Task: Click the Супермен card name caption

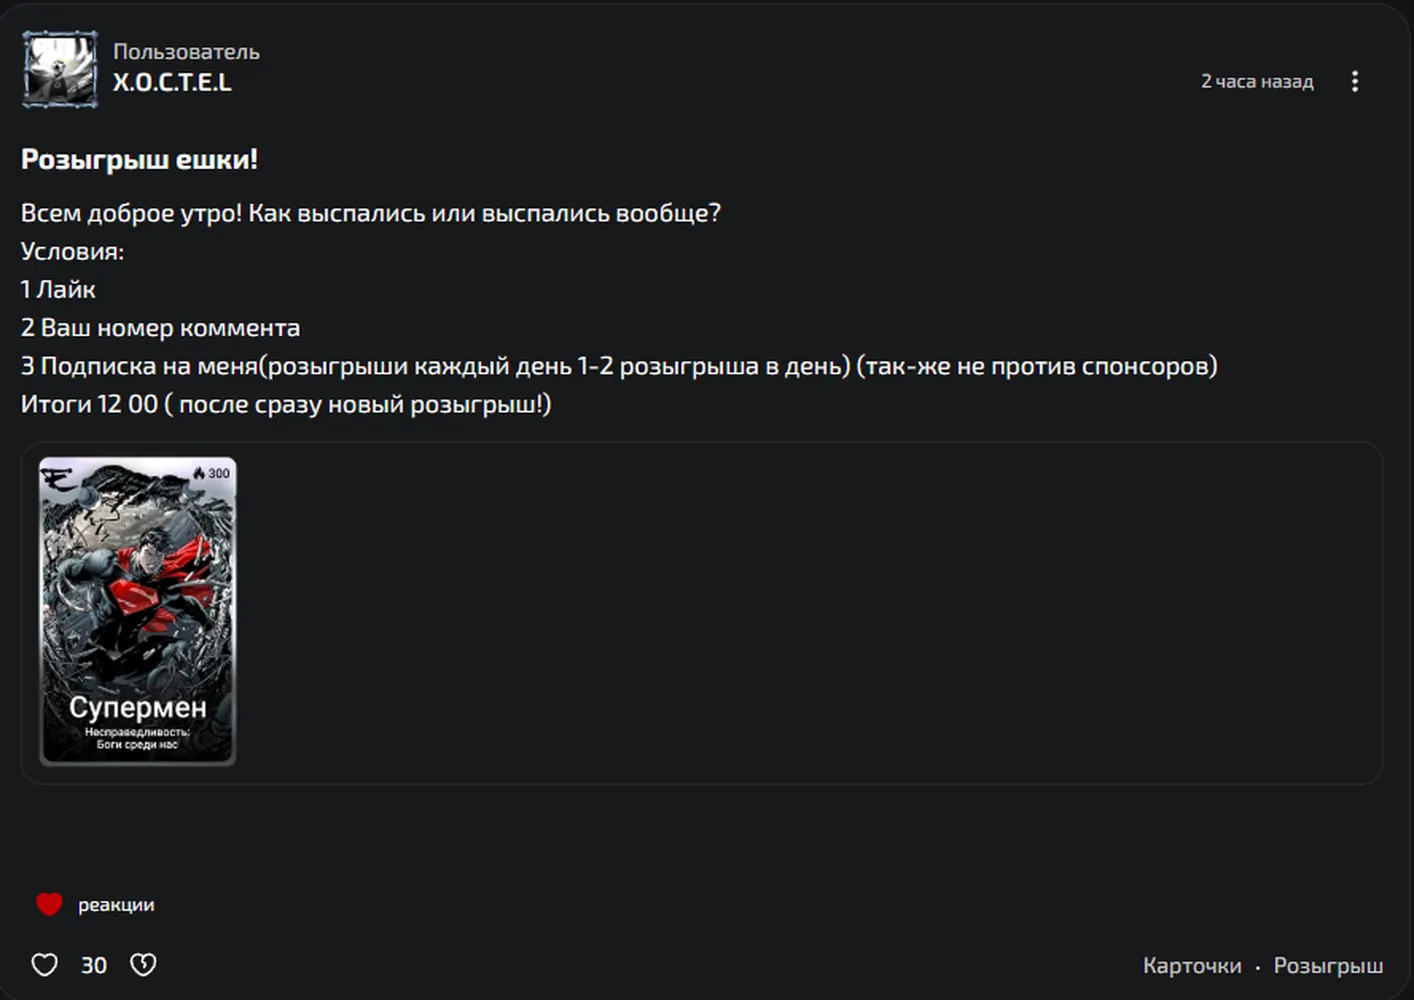Action: [x=138, y=707]
